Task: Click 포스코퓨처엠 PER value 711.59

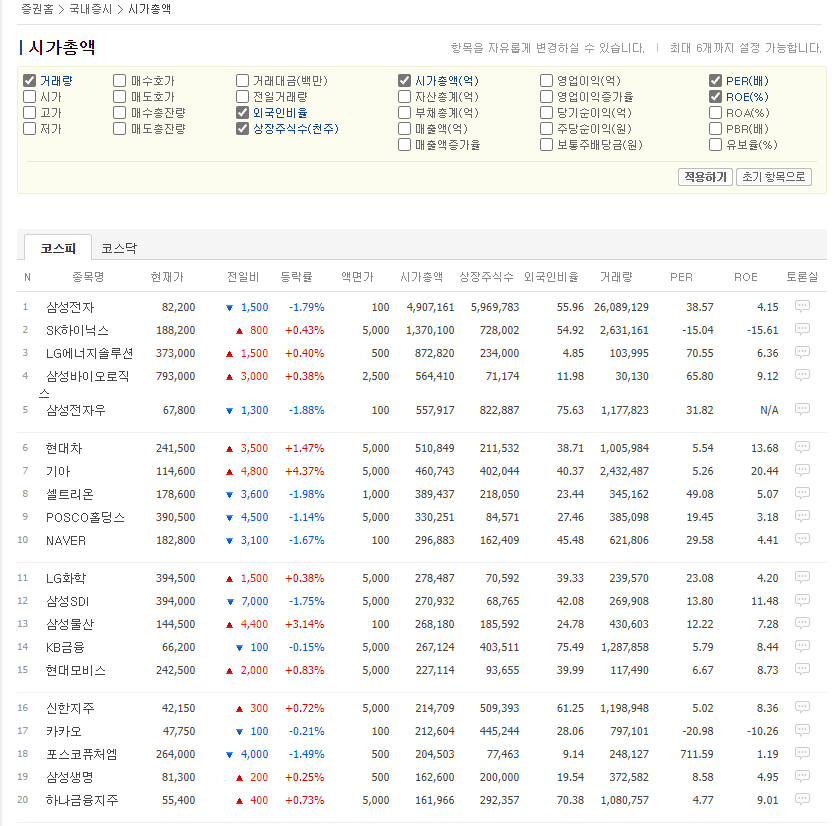Action: click(x=697, y=754)
